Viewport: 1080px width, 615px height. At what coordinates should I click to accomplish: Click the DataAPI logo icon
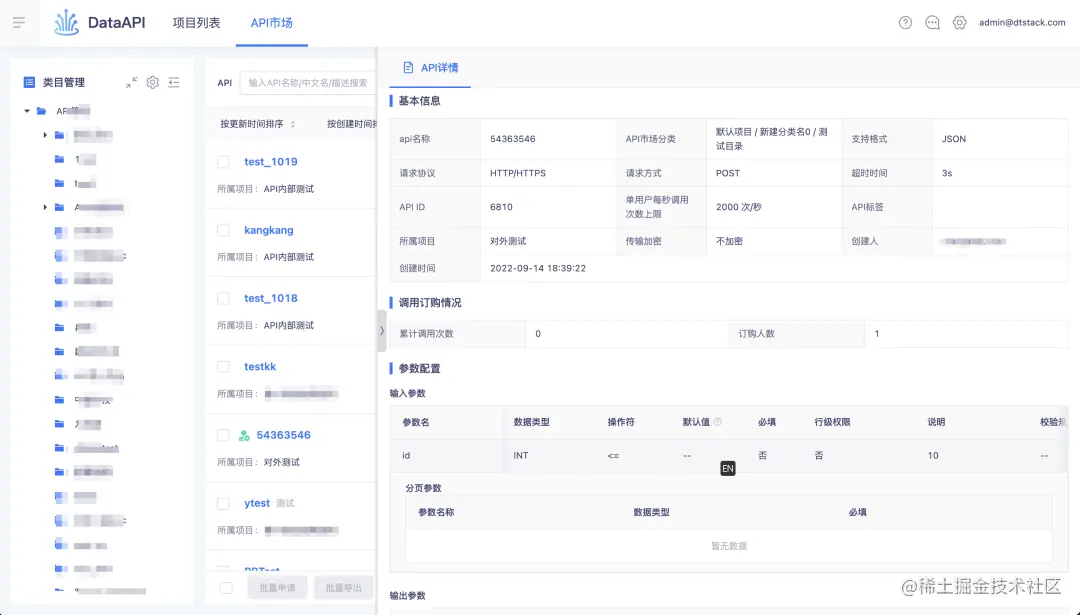pos(64,22)
